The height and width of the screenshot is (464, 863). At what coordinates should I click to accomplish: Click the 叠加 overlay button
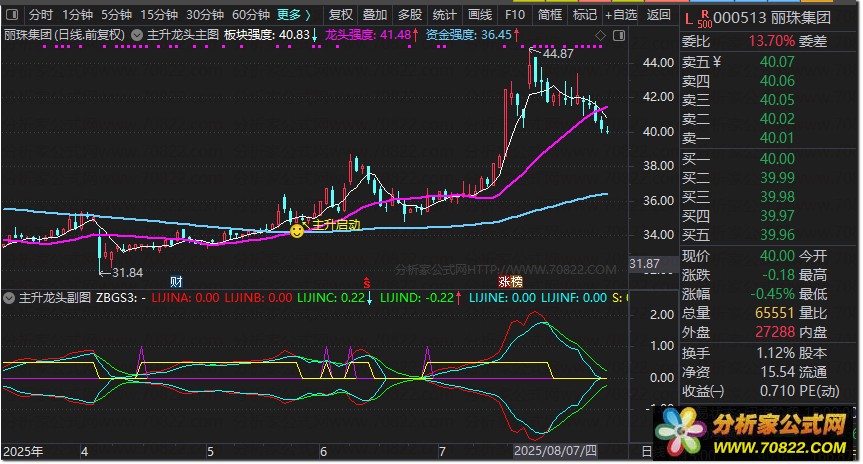coord(375,15)
